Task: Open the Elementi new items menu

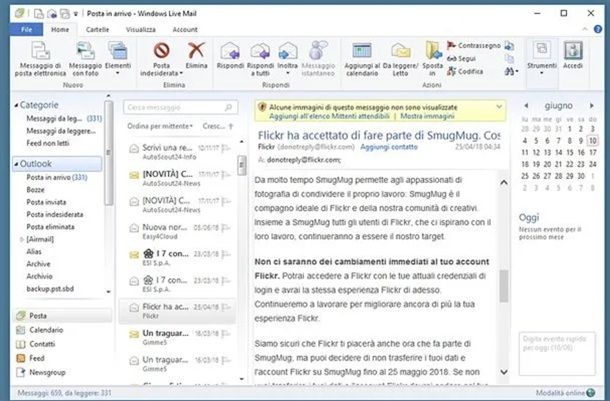Action: 117,59
